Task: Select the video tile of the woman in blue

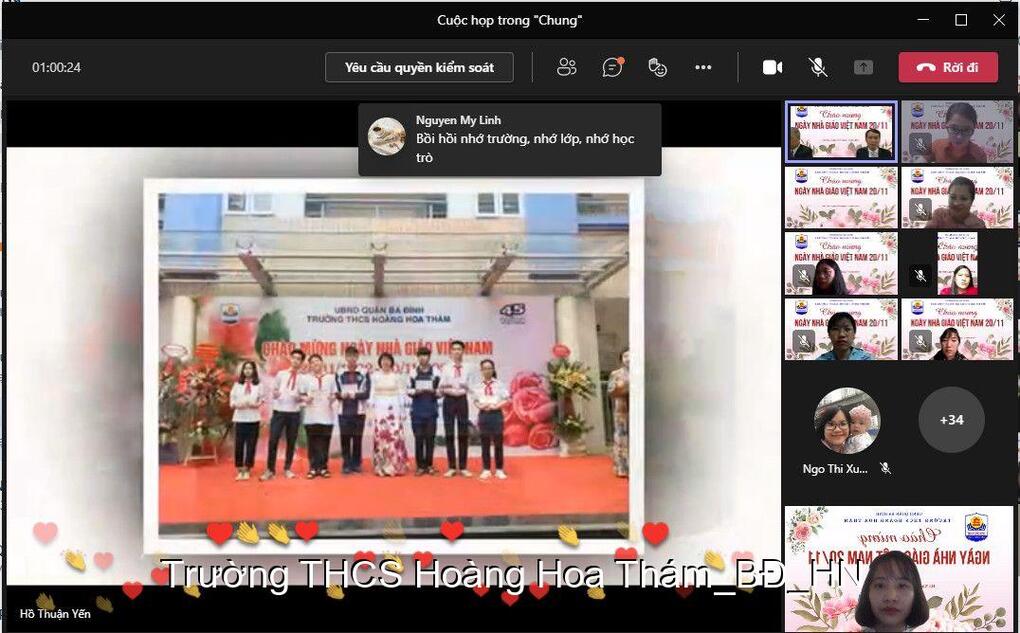Action: pos(841,329)
